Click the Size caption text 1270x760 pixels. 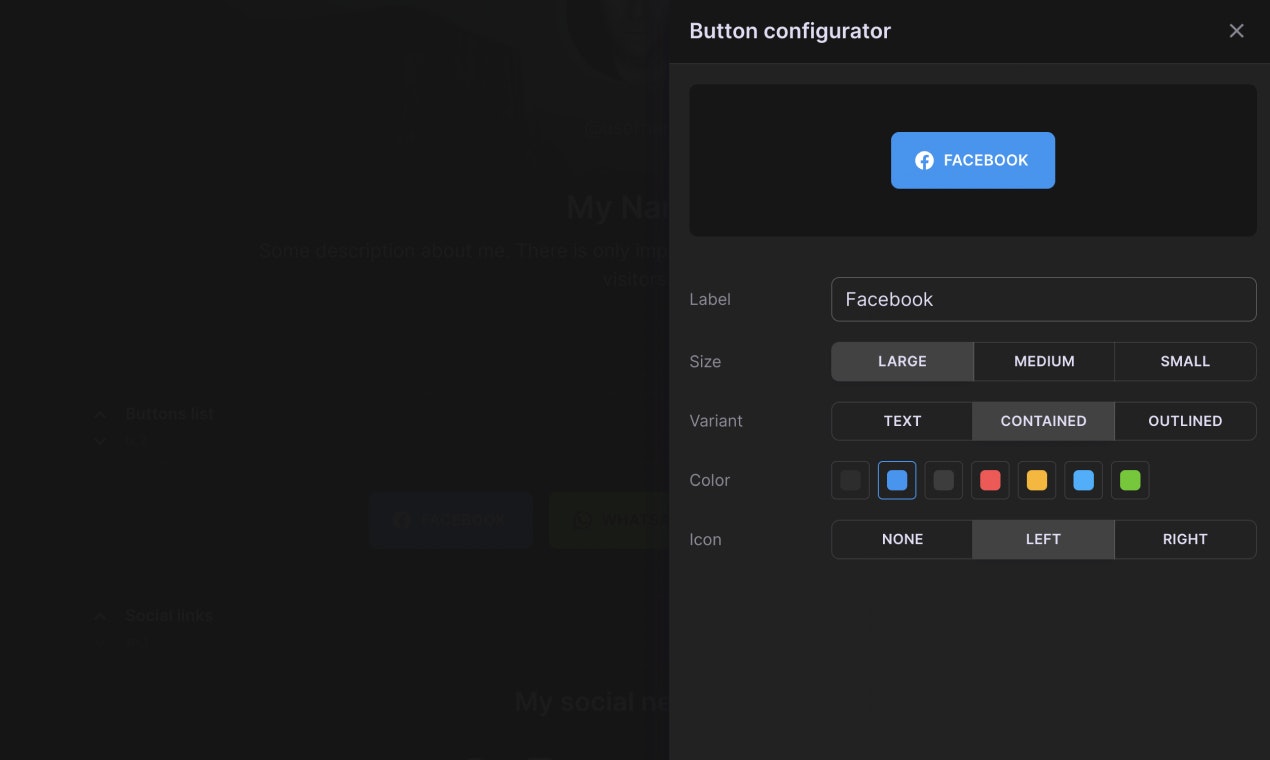coord(705,361)
